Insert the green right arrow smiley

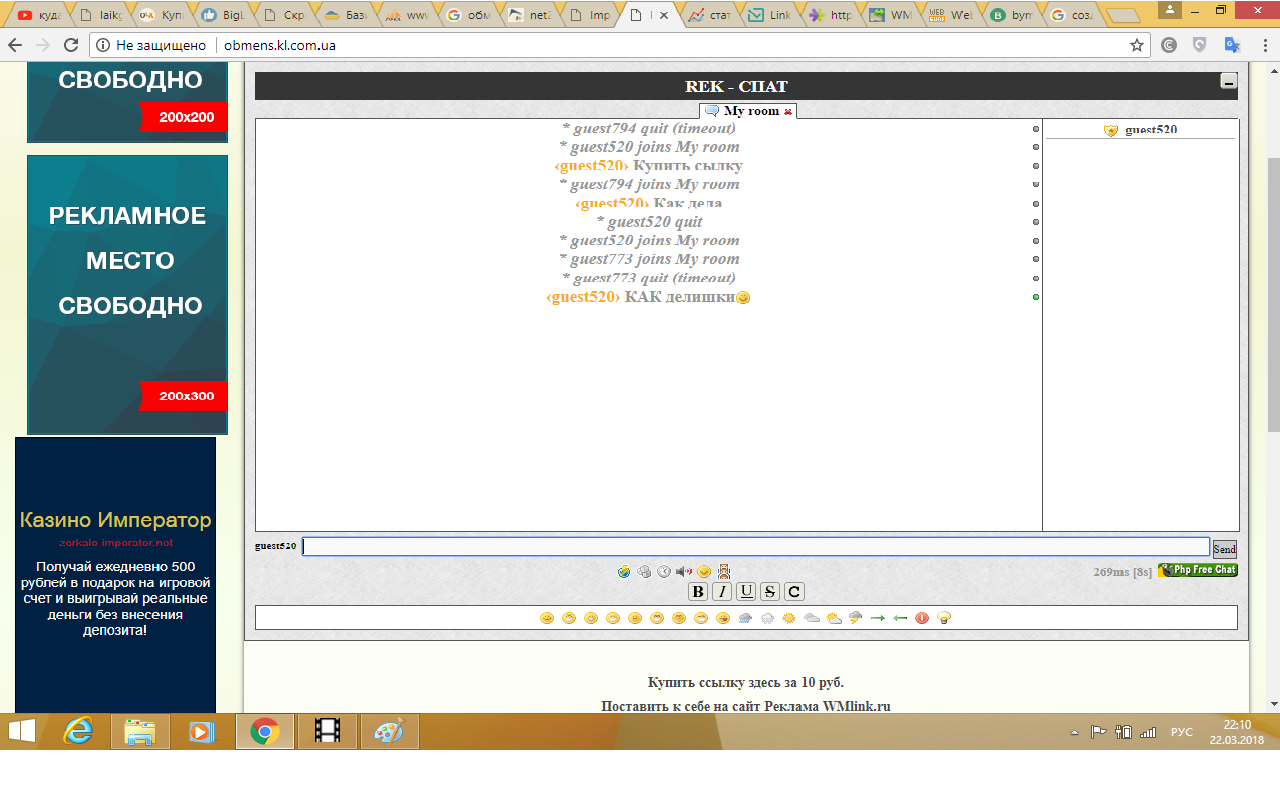click(x=878, y=618)
